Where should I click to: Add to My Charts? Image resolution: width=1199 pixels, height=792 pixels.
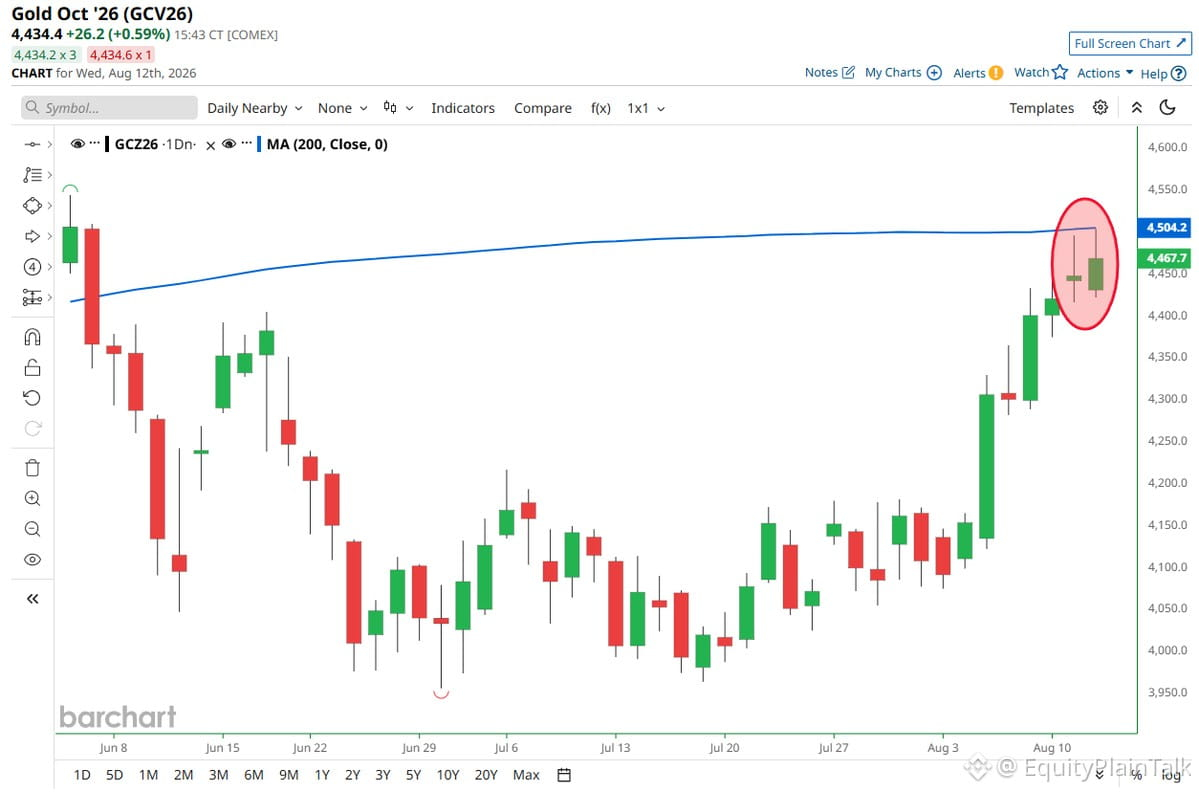pyautogui.click(x=903, y=73)
